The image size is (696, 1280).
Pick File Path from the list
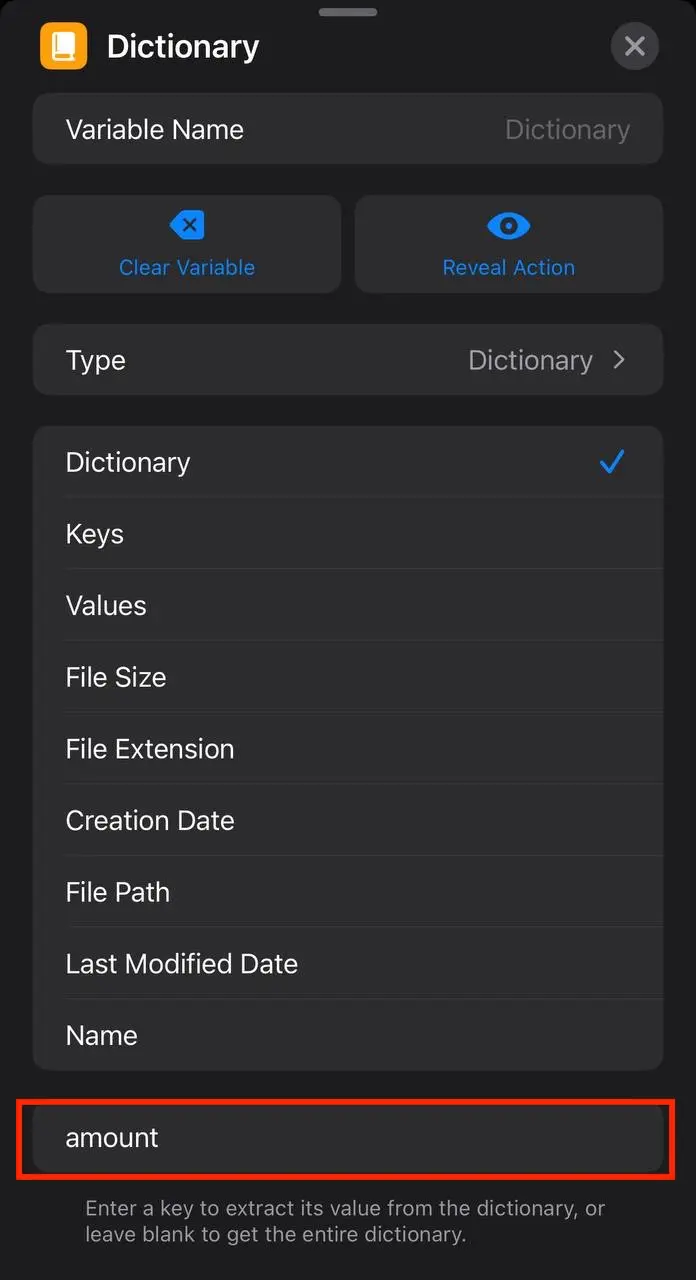pos(347,892)
